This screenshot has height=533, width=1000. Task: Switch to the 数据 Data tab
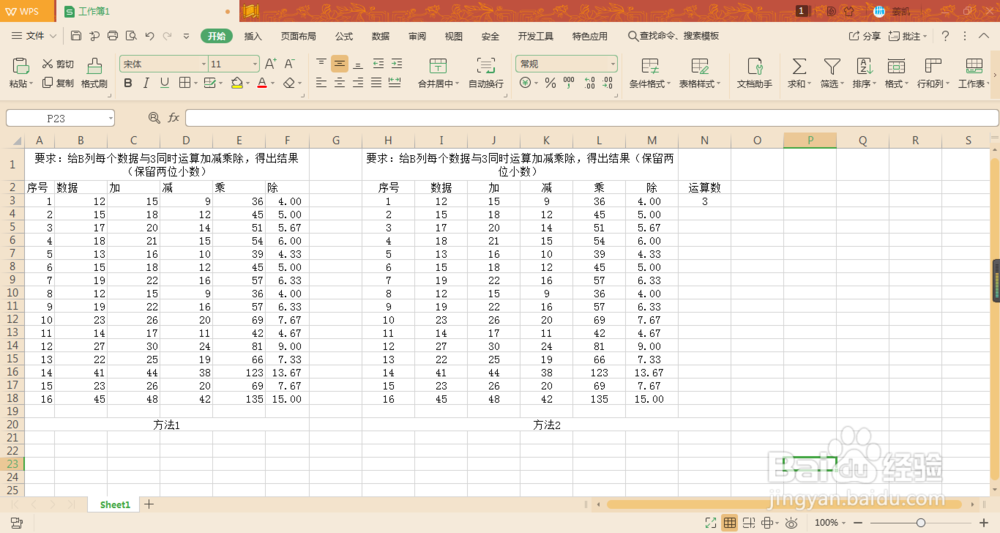380,36
